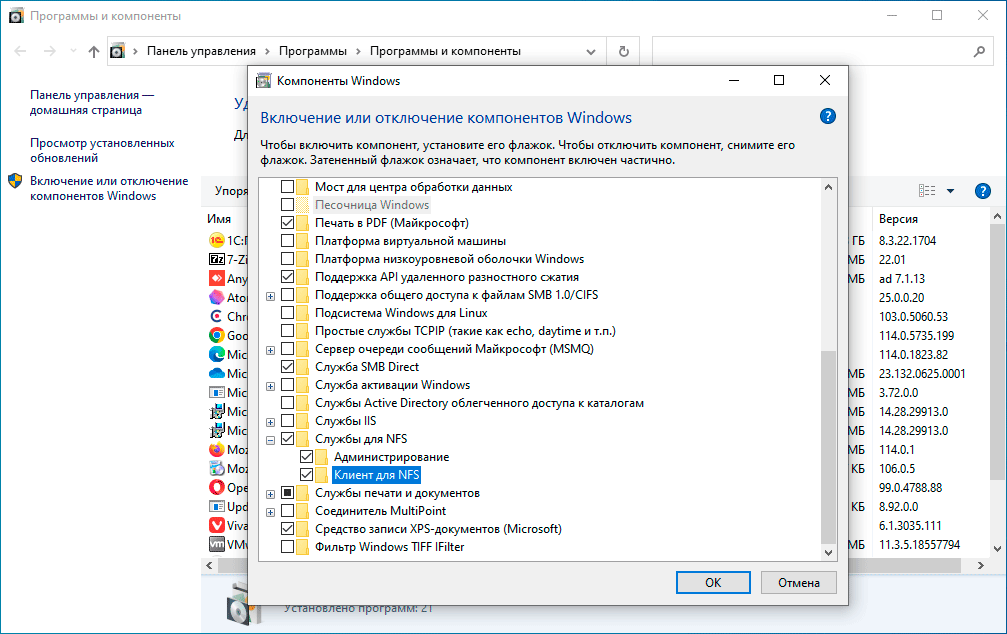The width and height of the screenshot is (1007, 634).
Task: Click the 7-Zip icon in program list
Action: coord(216,260)
